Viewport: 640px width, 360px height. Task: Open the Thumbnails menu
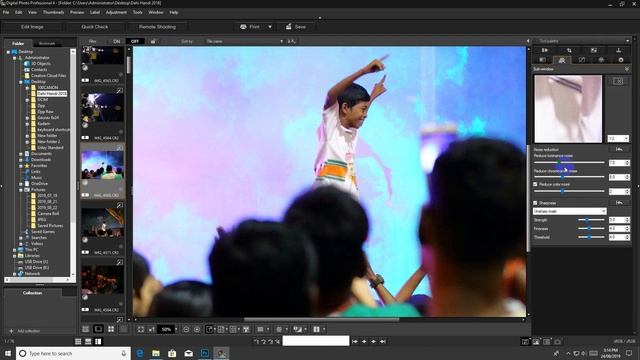pyautogui.click(x=53, y=13)
